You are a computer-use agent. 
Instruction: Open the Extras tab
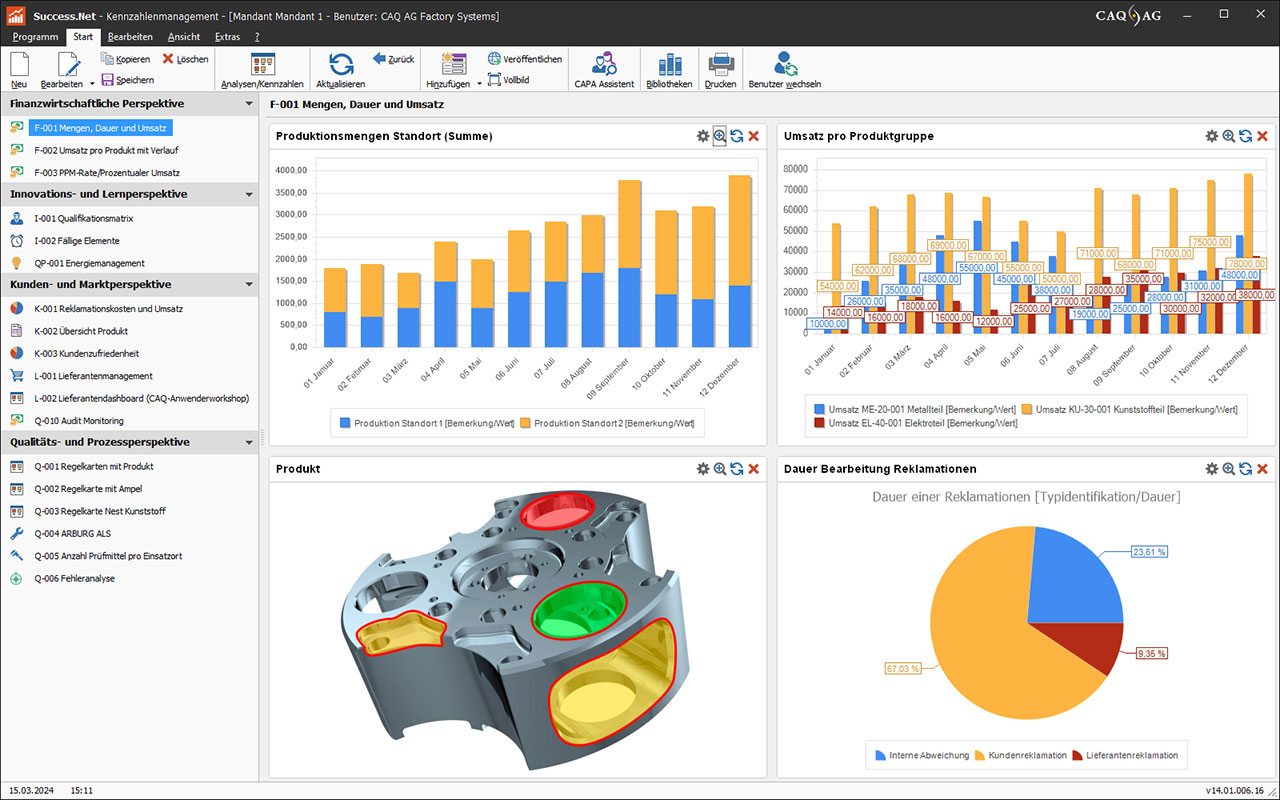227,37
